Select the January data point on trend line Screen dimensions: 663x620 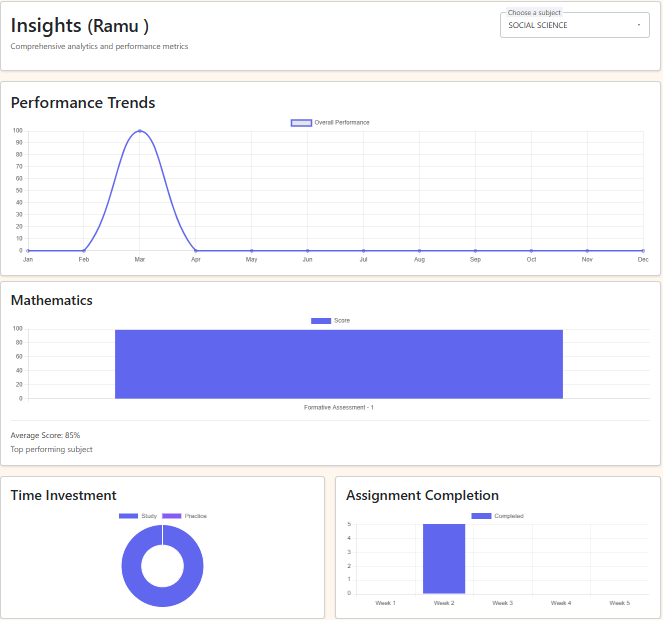point(28,250)
